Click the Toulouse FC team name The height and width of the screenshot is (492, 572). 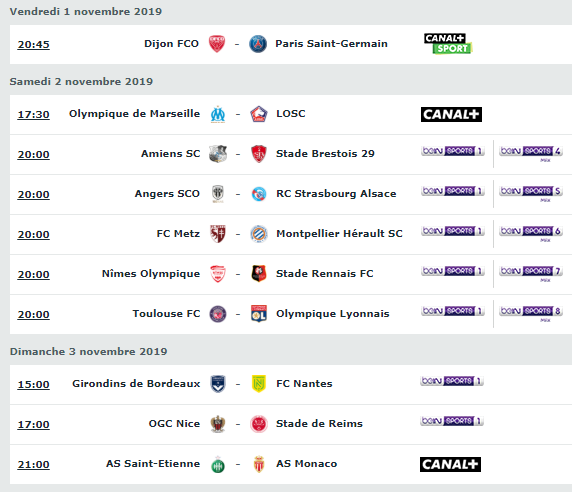(x=166, y=314)
